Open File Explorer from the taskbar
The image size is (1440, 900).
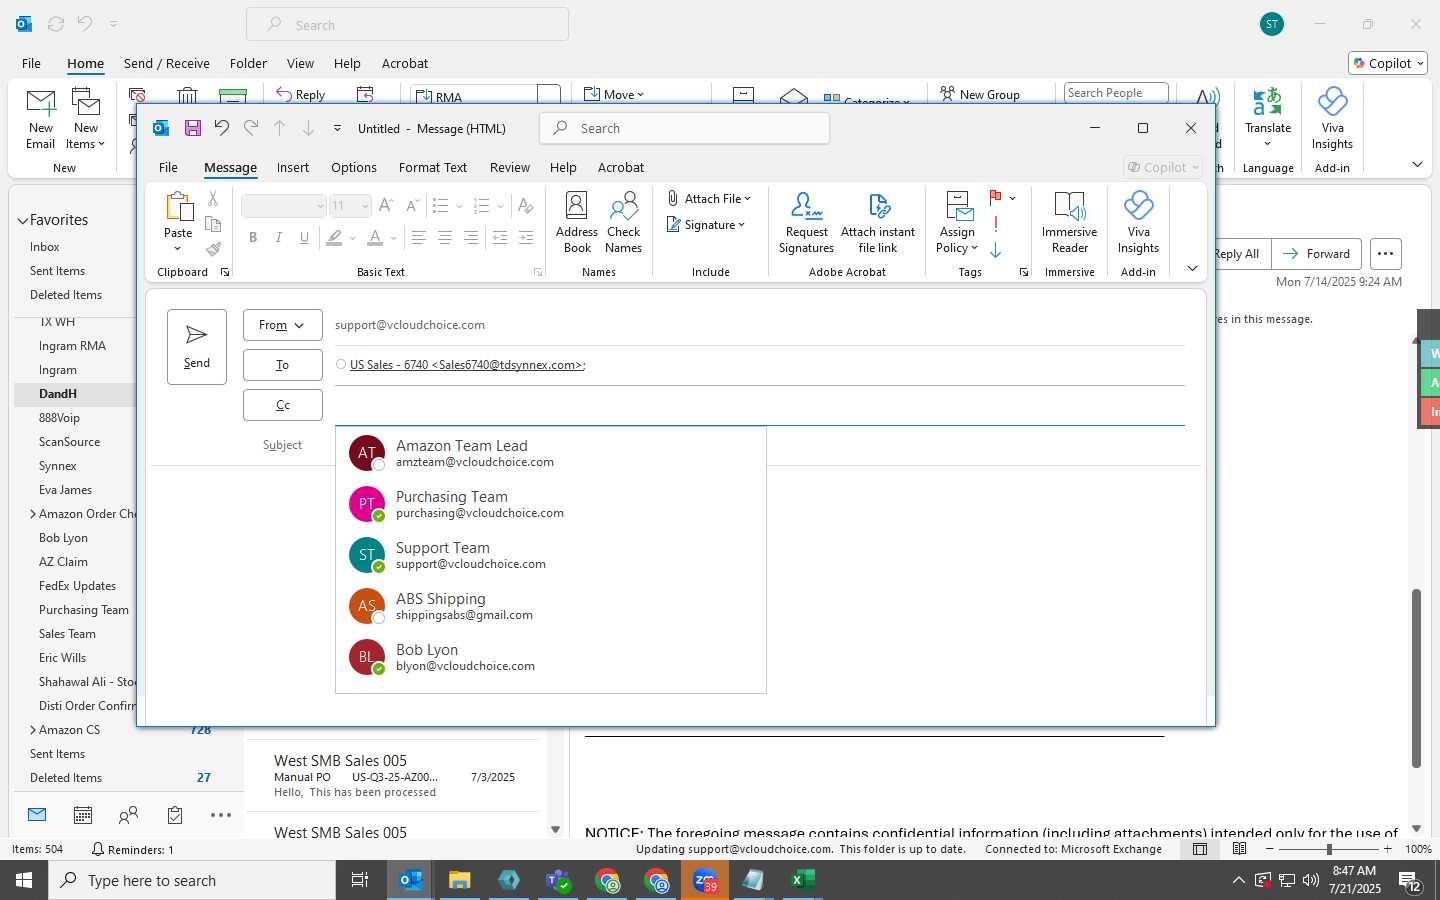pyautogui.click(x=459, y=880)
